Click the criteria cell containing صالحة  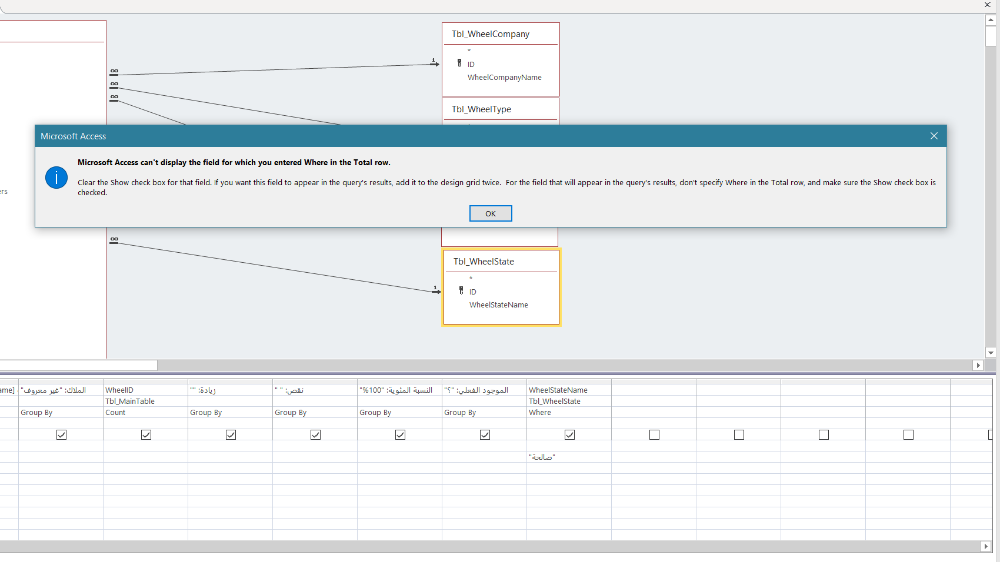pos(569,457)
